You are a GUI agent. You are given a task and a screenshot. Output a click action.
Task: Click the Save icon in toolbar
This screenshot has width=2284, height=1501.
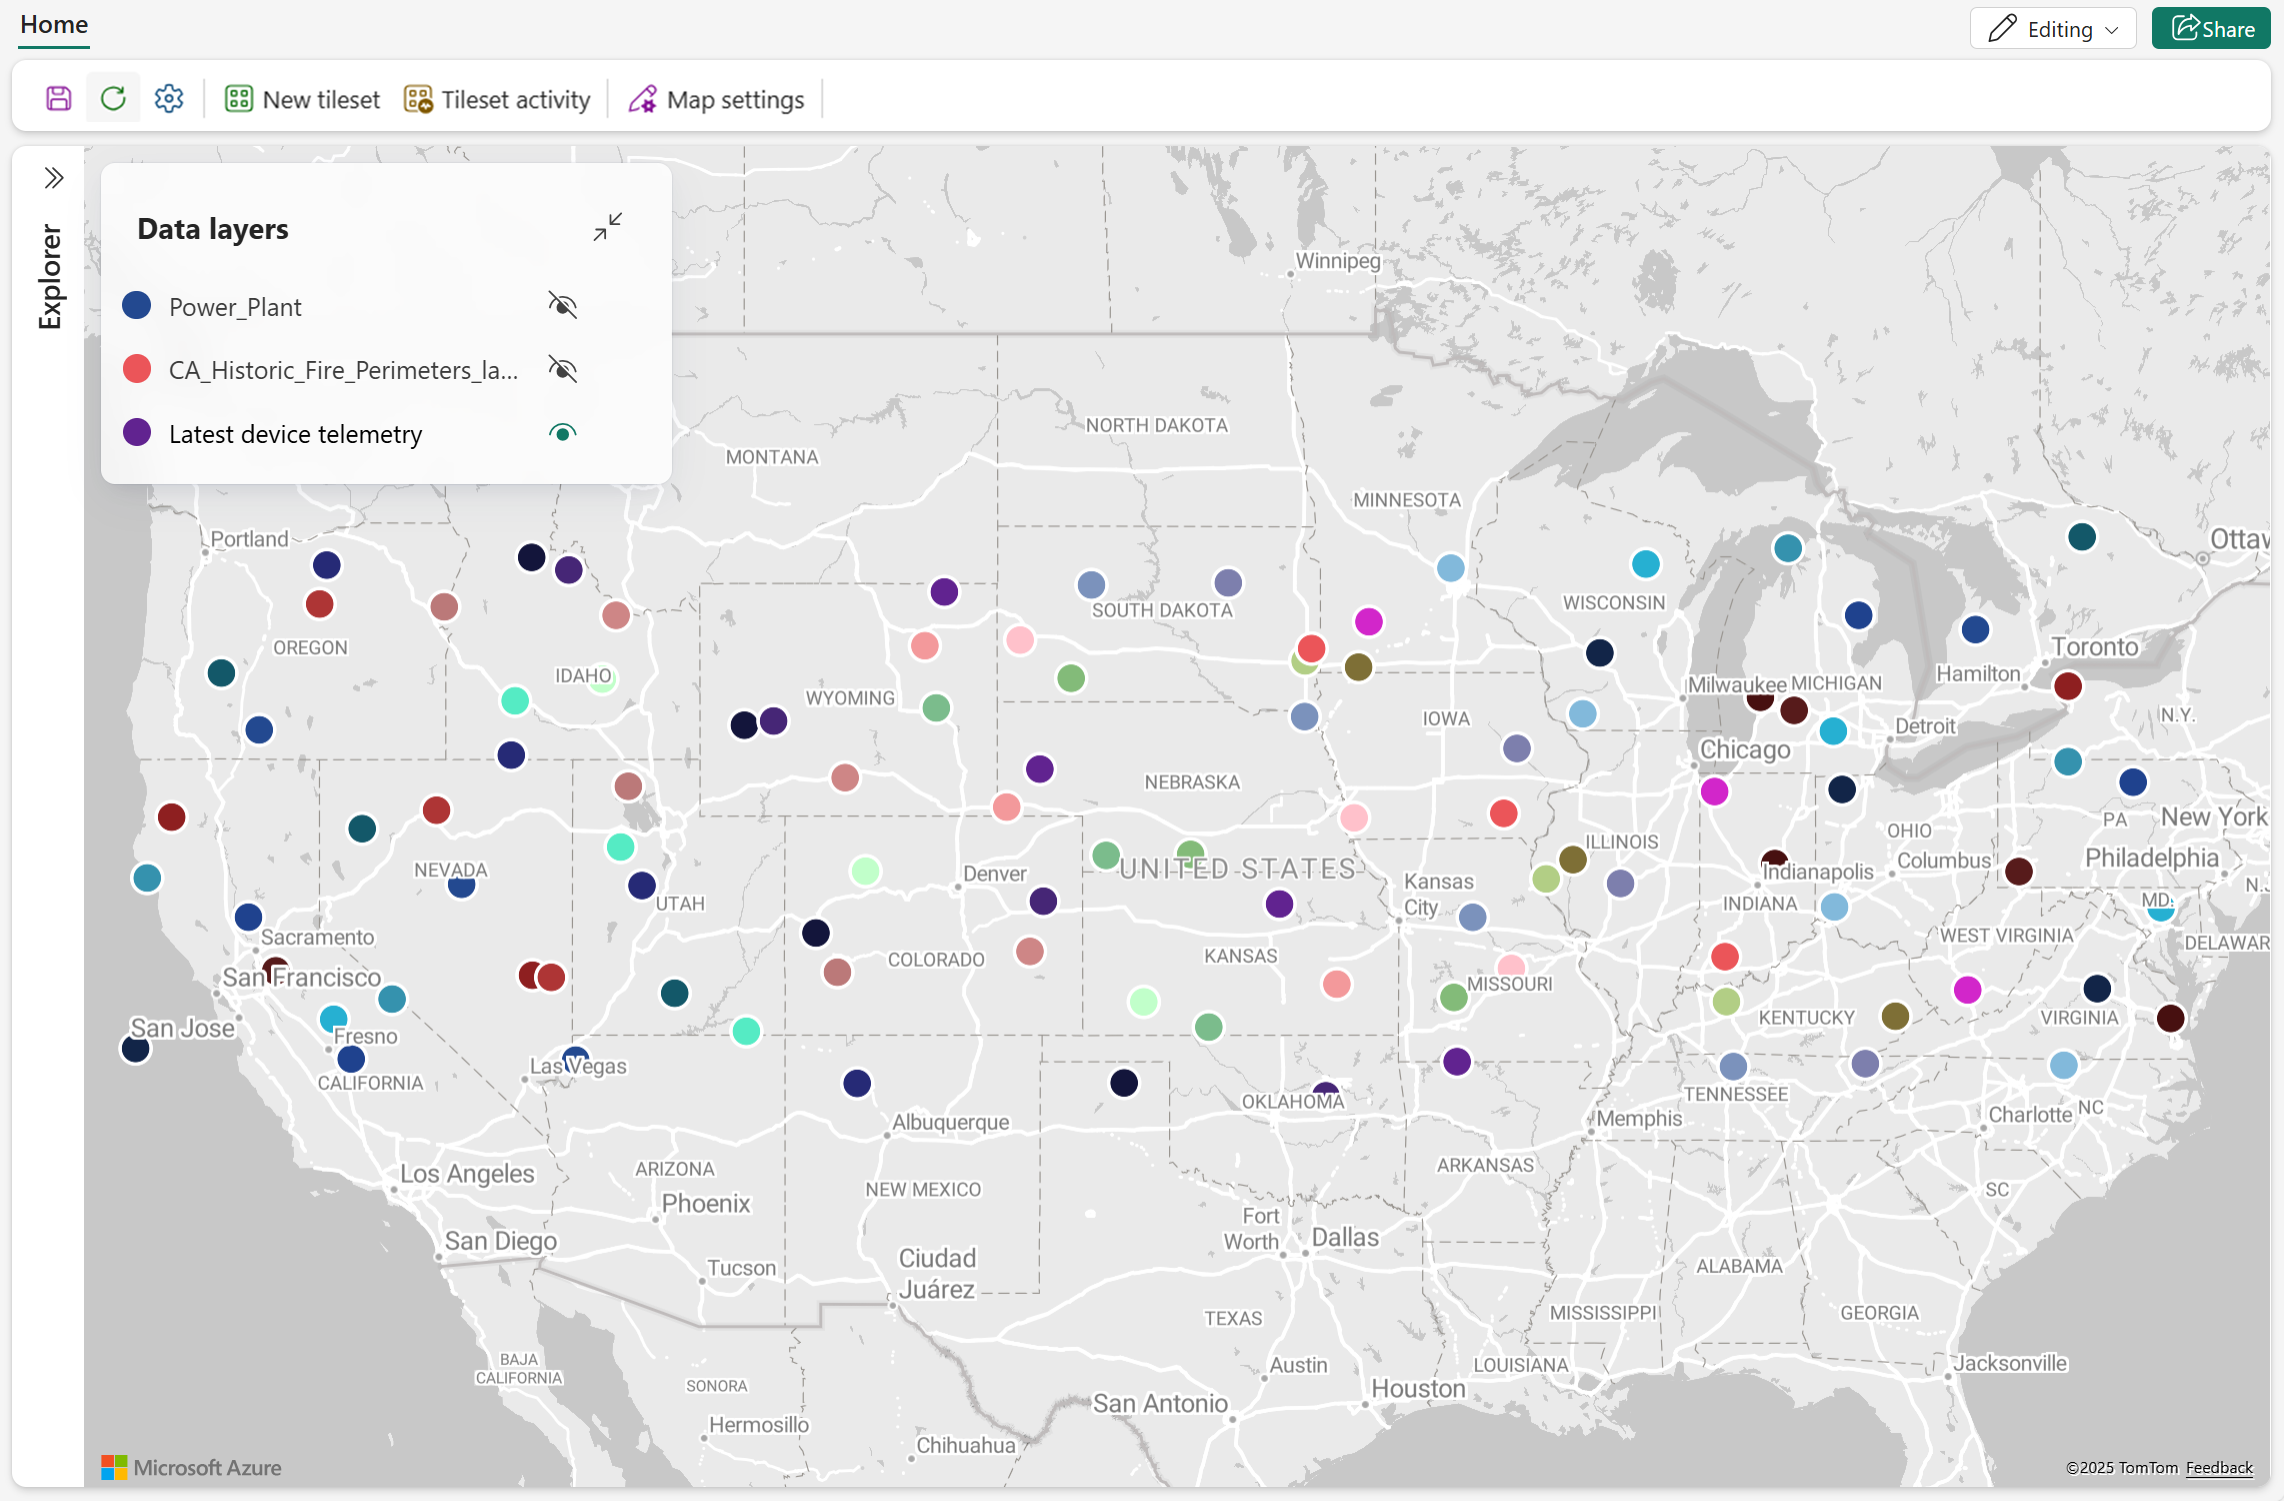point(59,99)
